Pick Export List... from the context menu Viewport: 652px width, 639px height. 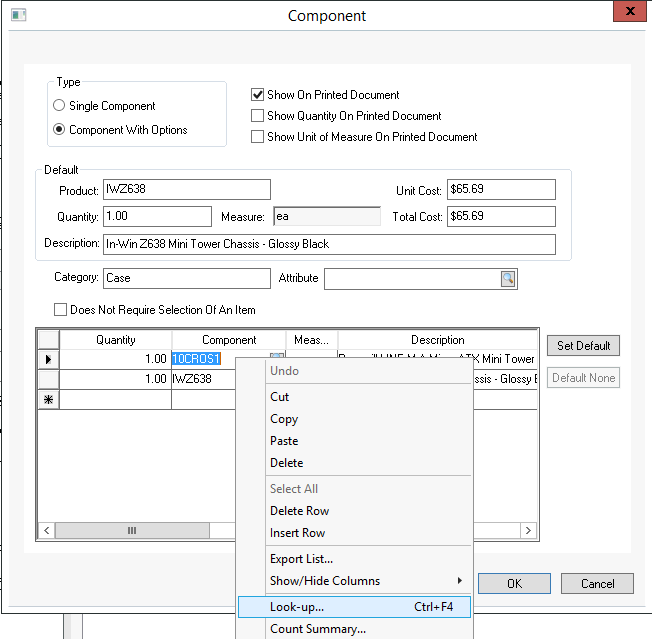click(x=301, y=559)
